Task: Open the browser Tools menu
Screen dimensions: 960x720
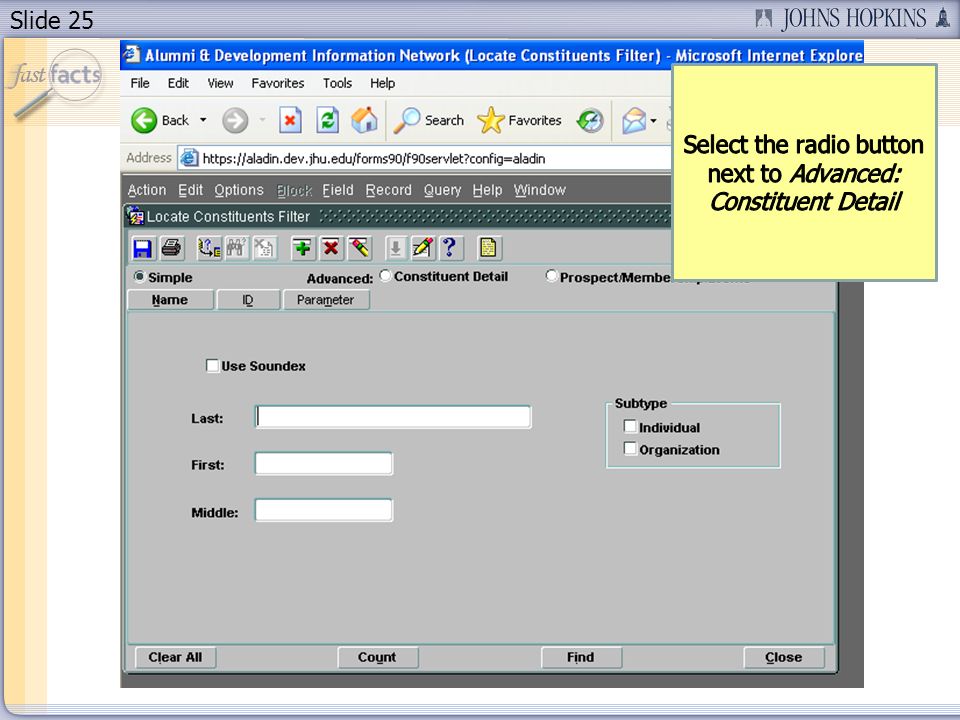Action: [337, 83]
